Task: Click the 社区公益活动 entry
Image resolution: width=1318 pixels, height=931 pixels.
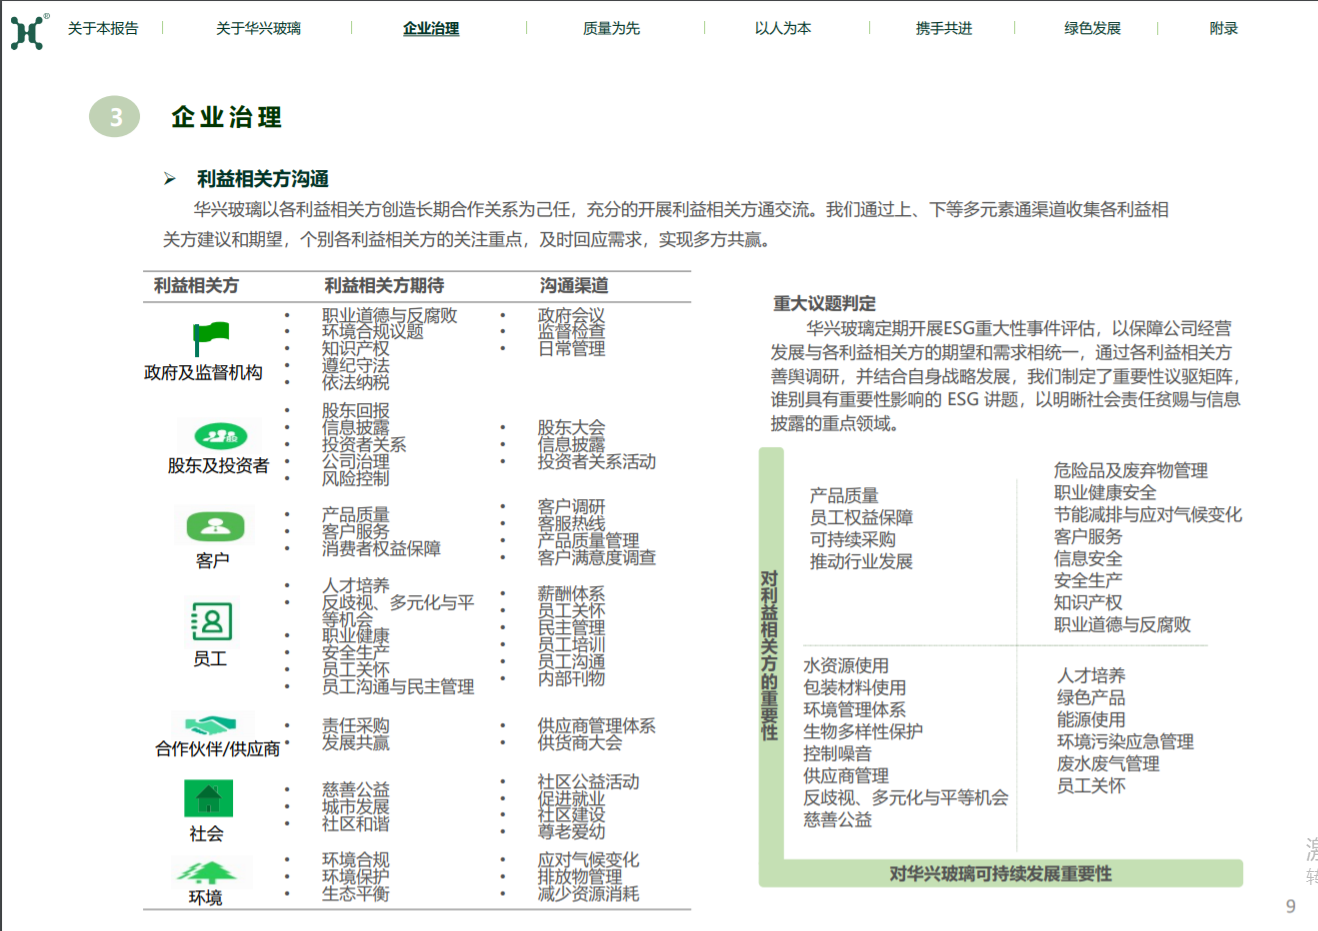Action: click(x=588, y=782)
